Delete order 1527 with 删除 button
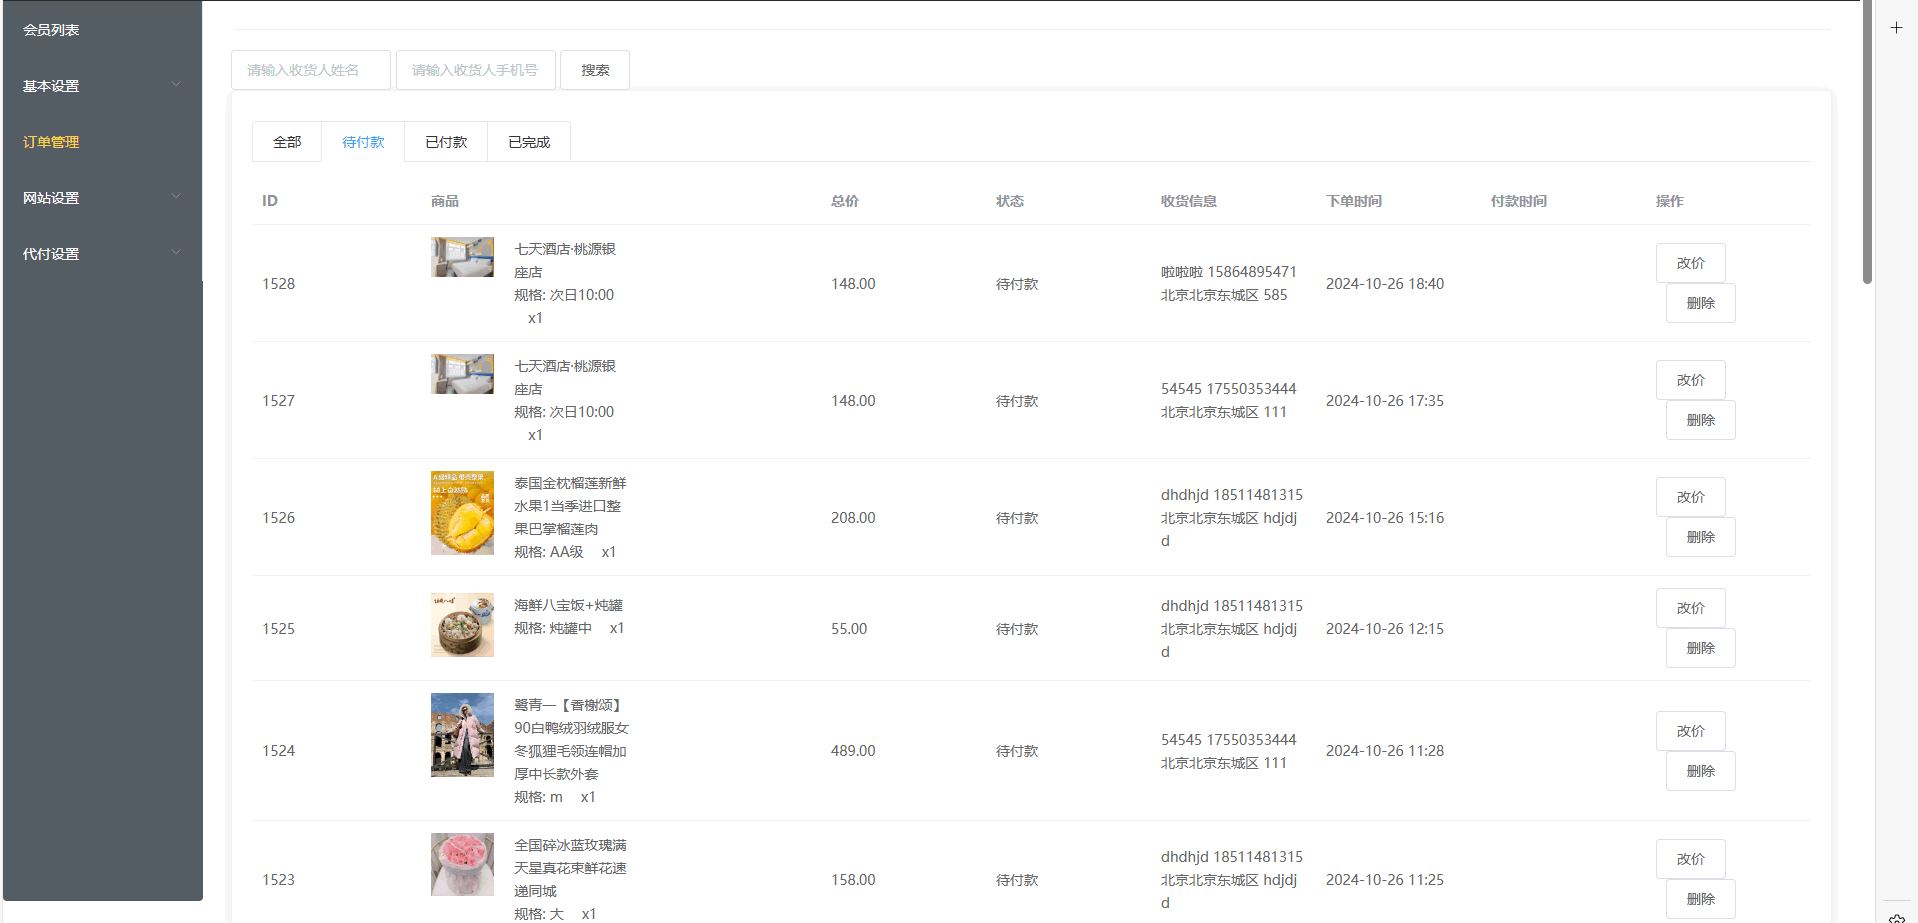Viewport: 1918px width, 923px height. pos(1700,420)
